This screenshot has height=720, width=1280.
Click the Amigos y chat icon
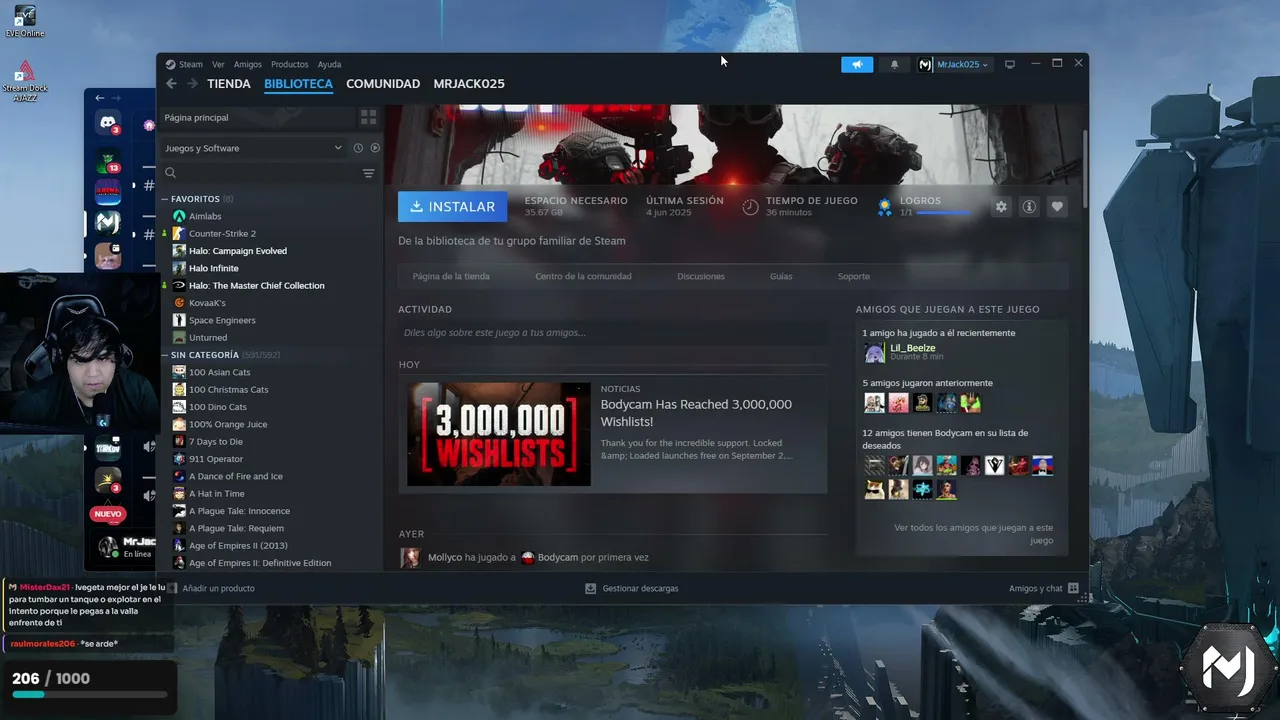pyautogui.click(x=1073, y=588)
